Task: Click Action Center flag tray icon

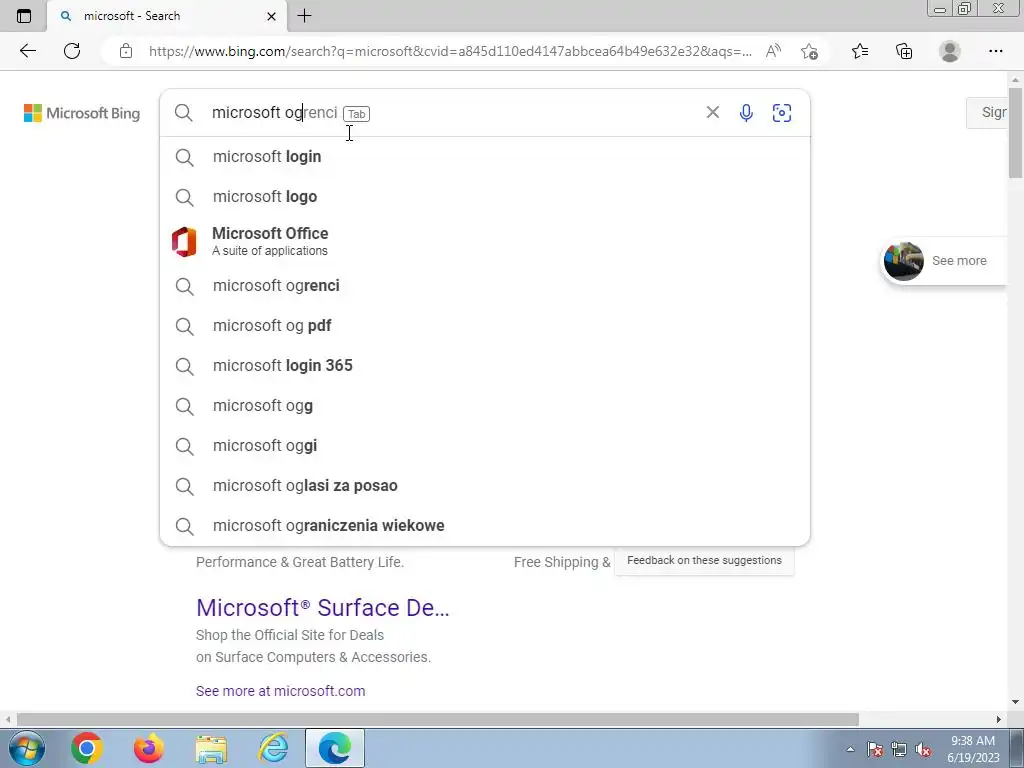Action: click(x=875, y=749)
